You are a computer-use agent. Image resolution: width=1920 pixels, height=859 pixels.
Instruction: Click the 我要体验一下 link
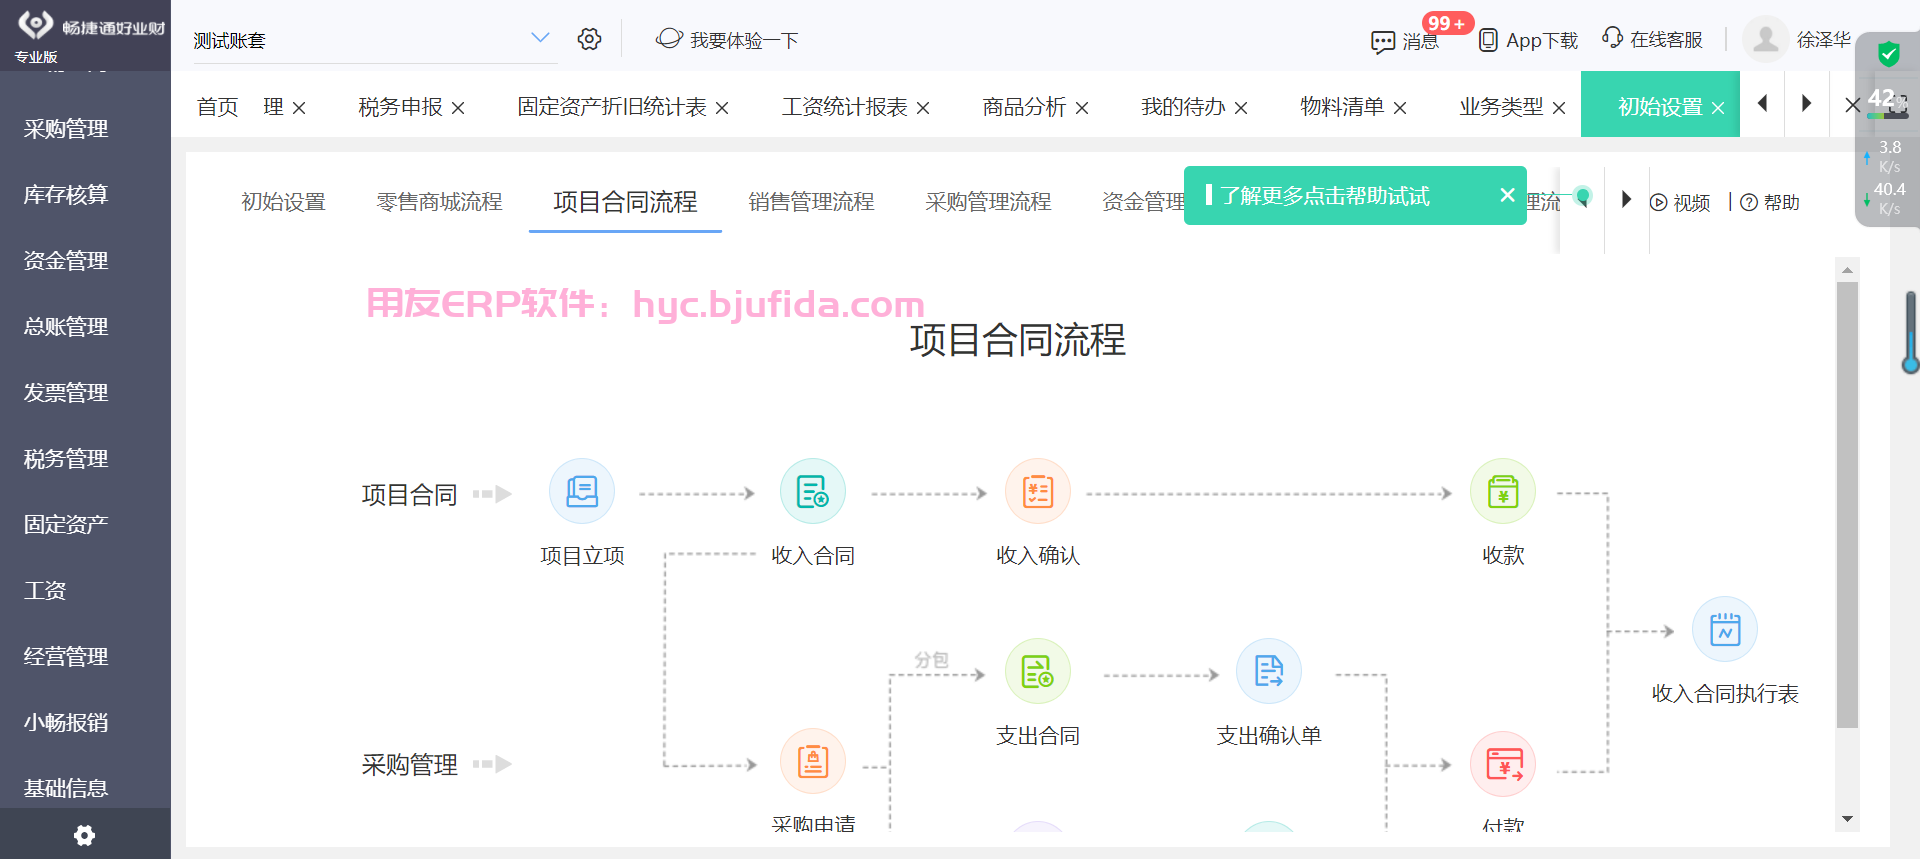[x=727, y=40]
